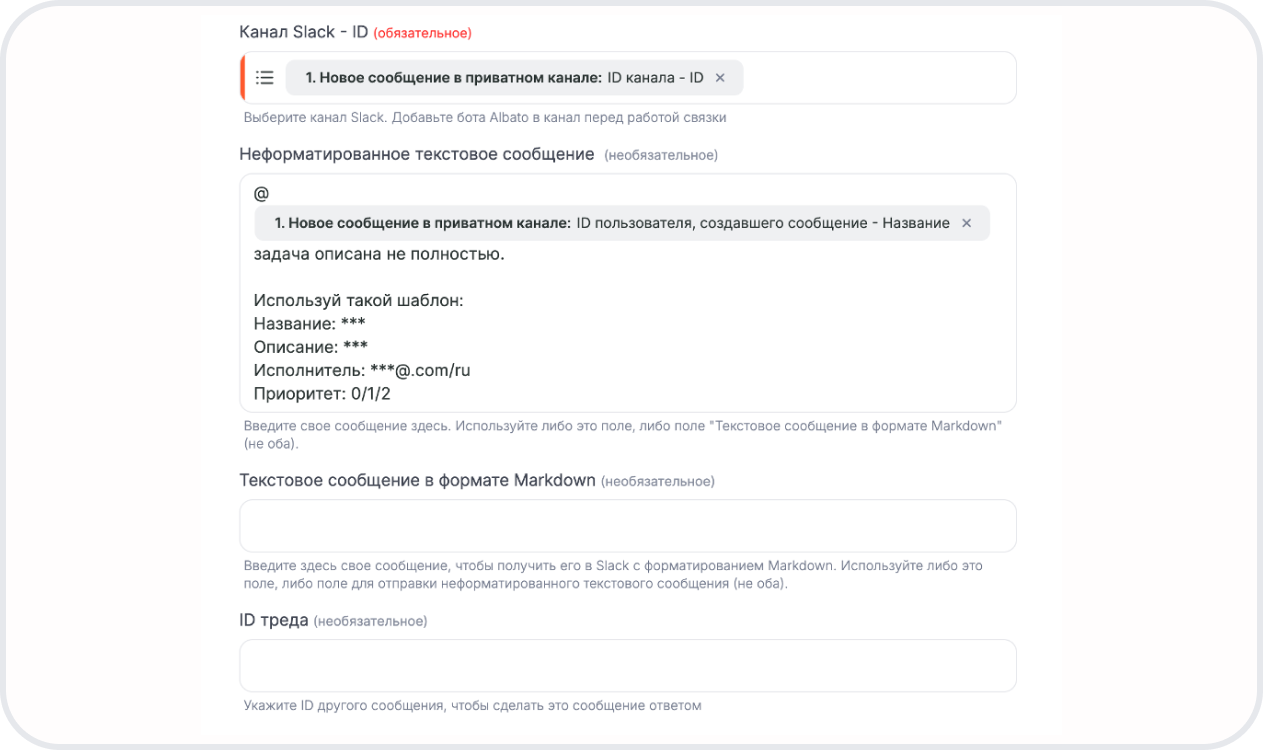The width and height of the screenshot is (1263, 750).
Task: Click the red "(обязательное)" required marker
Action: [x=422, y=33]
